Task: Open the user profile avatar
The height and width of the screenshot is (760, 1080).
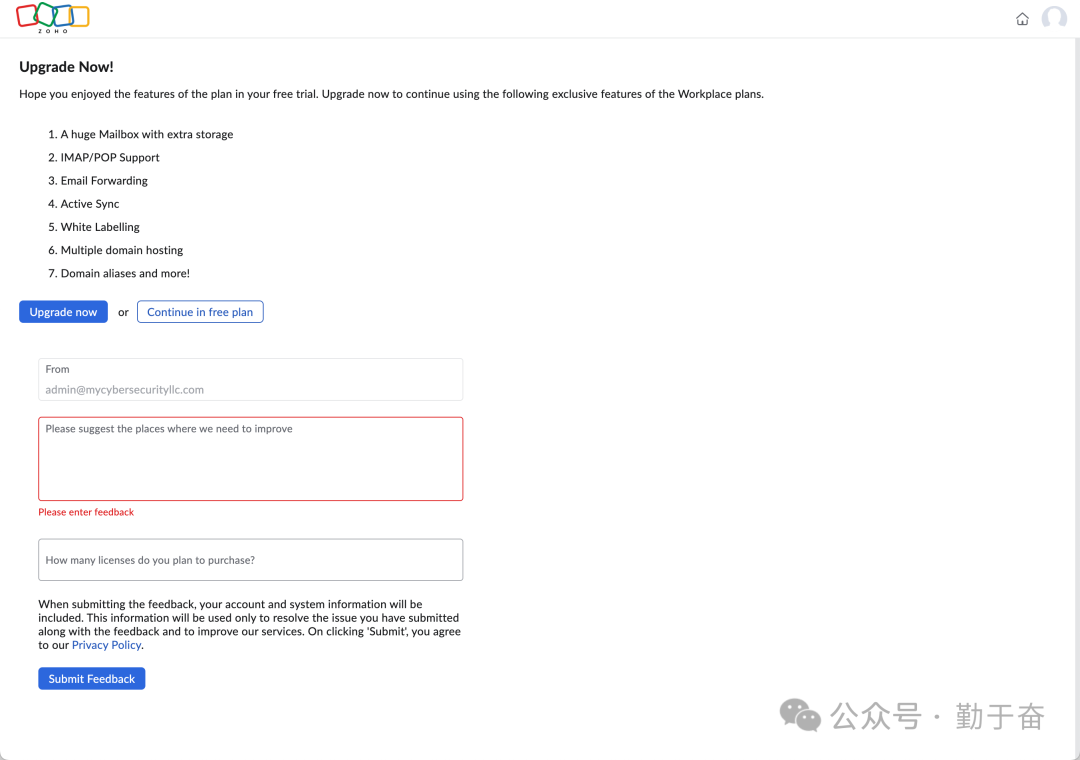Action: pos(1054,19)
